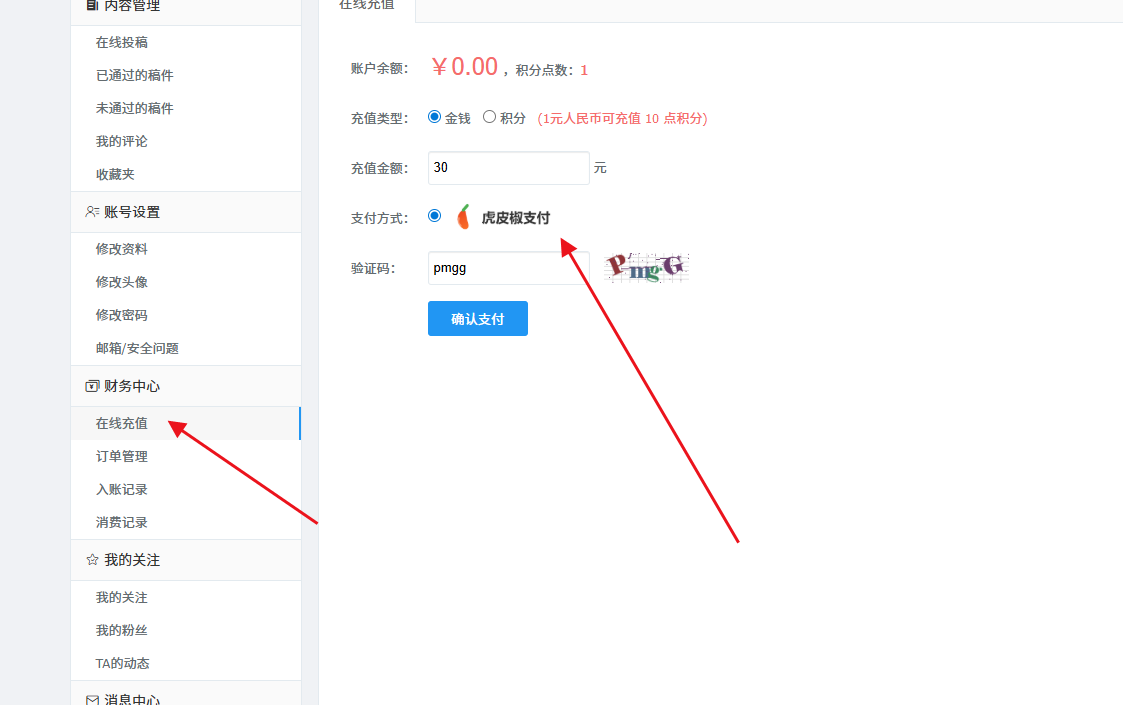Click the 消息中心 envelope icon
The image size is (1123, 705).
[92, 699]
